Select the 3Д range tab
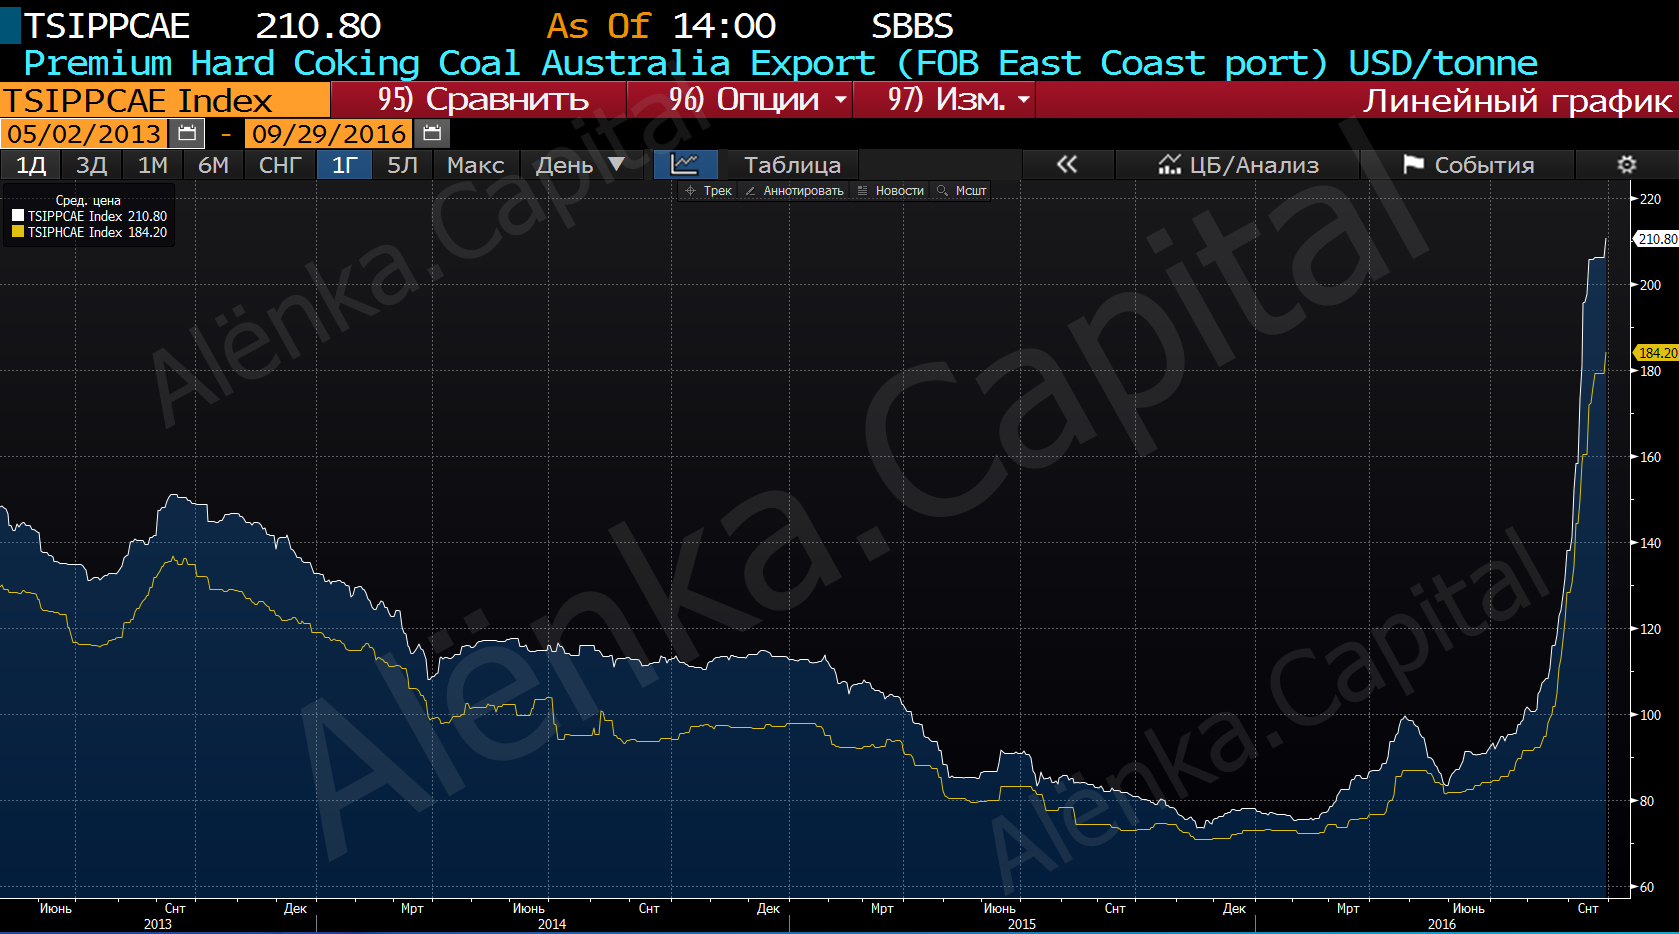 pos(92,164)
